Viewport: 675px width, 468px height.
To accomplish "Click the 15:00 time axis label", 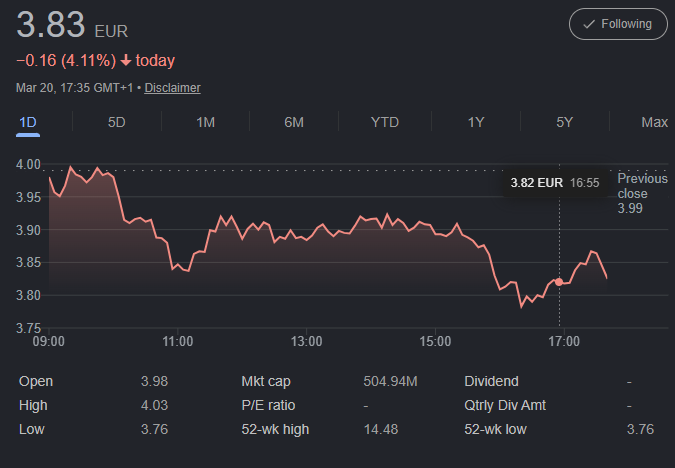I will point(435,341).
